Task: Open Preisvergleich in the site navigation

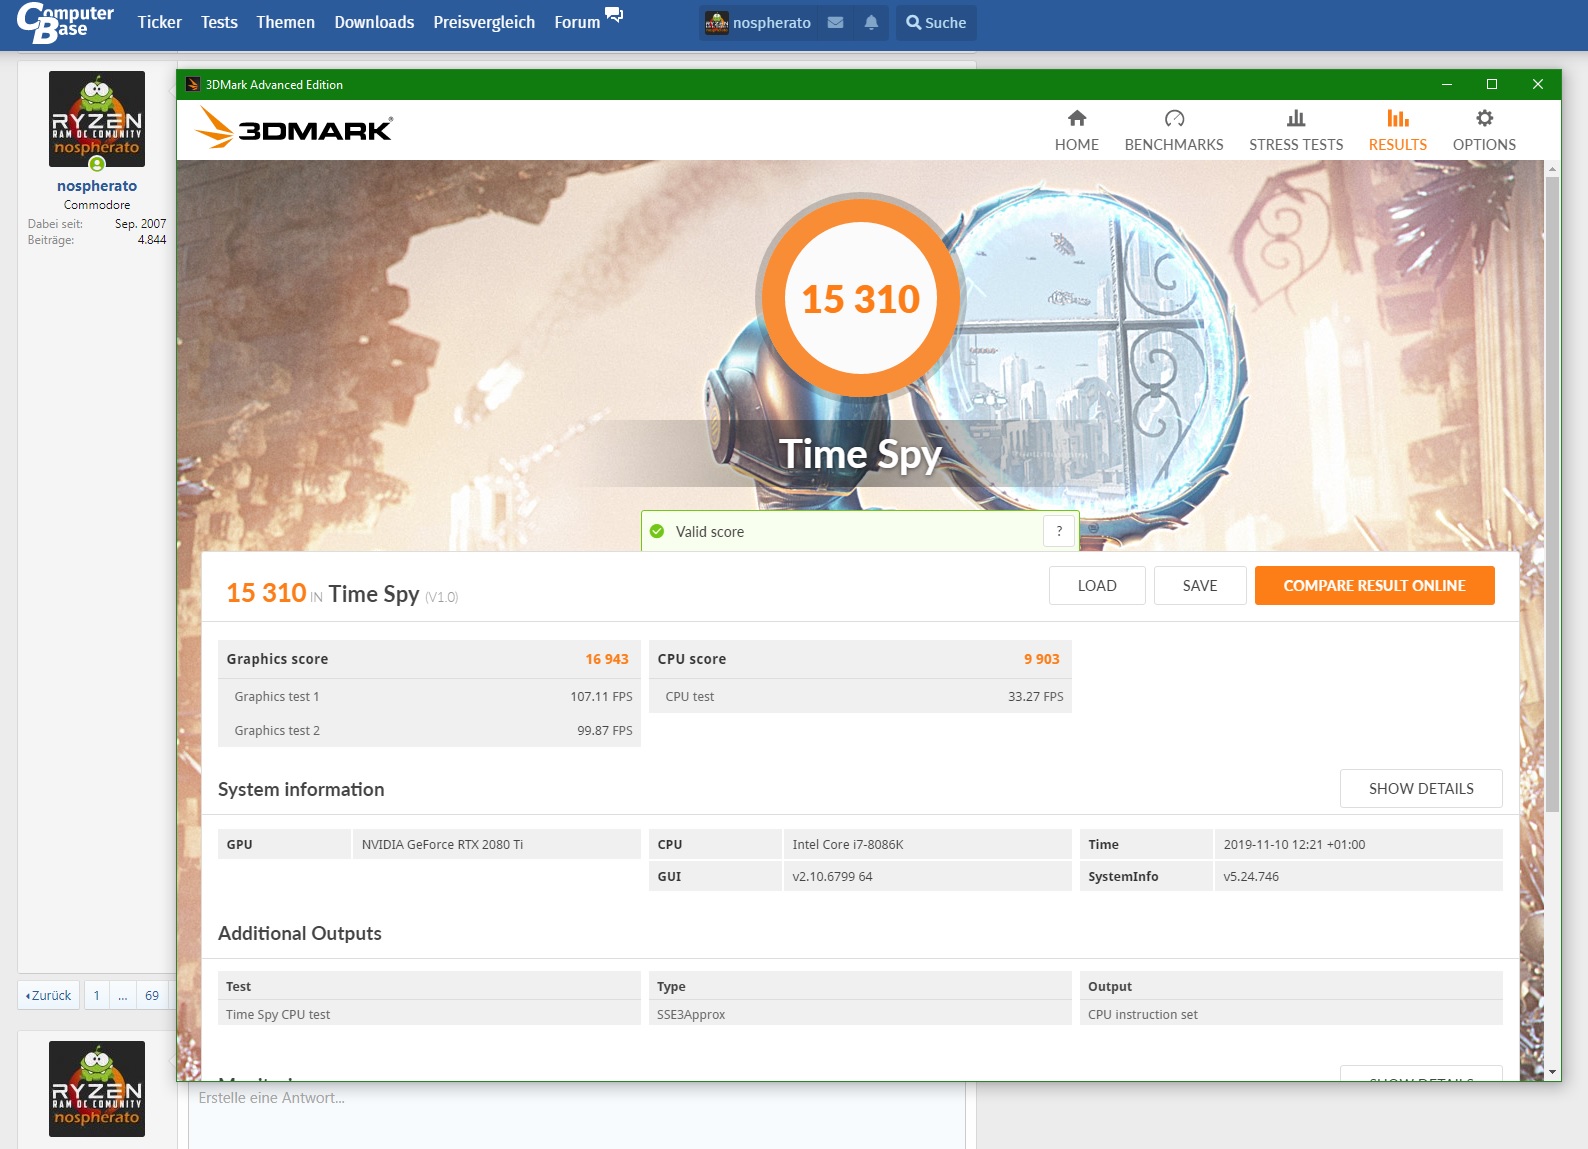Action: [x=484, y=22]
